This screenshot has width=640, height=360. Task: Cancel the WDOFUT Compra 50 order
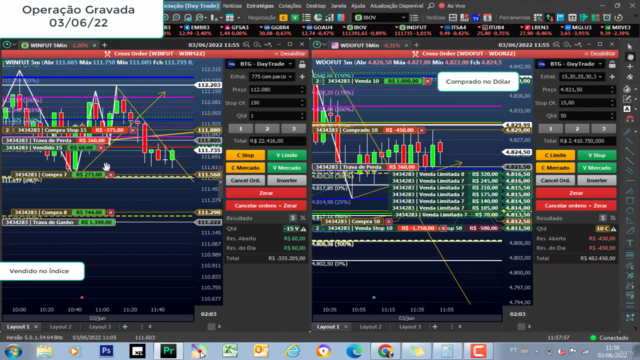tap(389, 221)
